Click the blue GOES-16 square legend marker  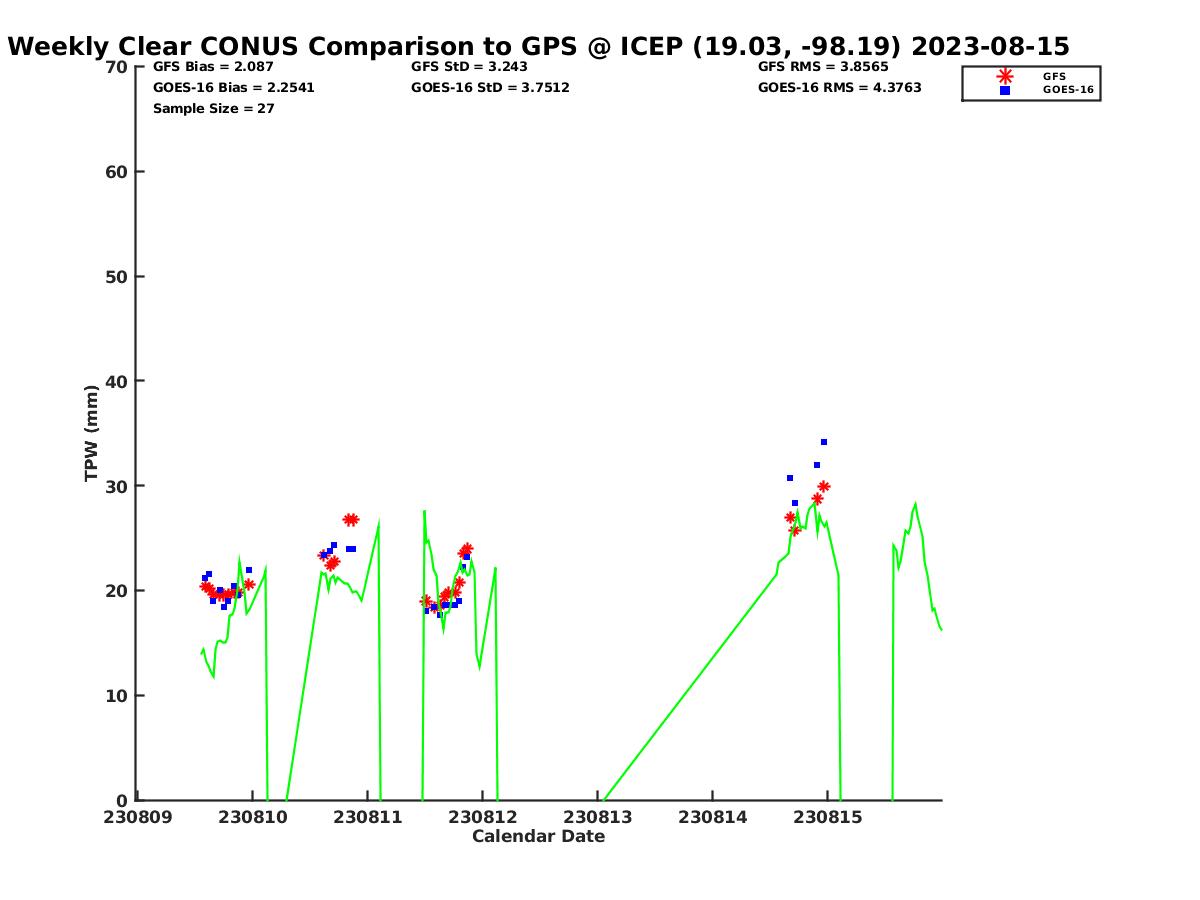(x=1005, y=90)
